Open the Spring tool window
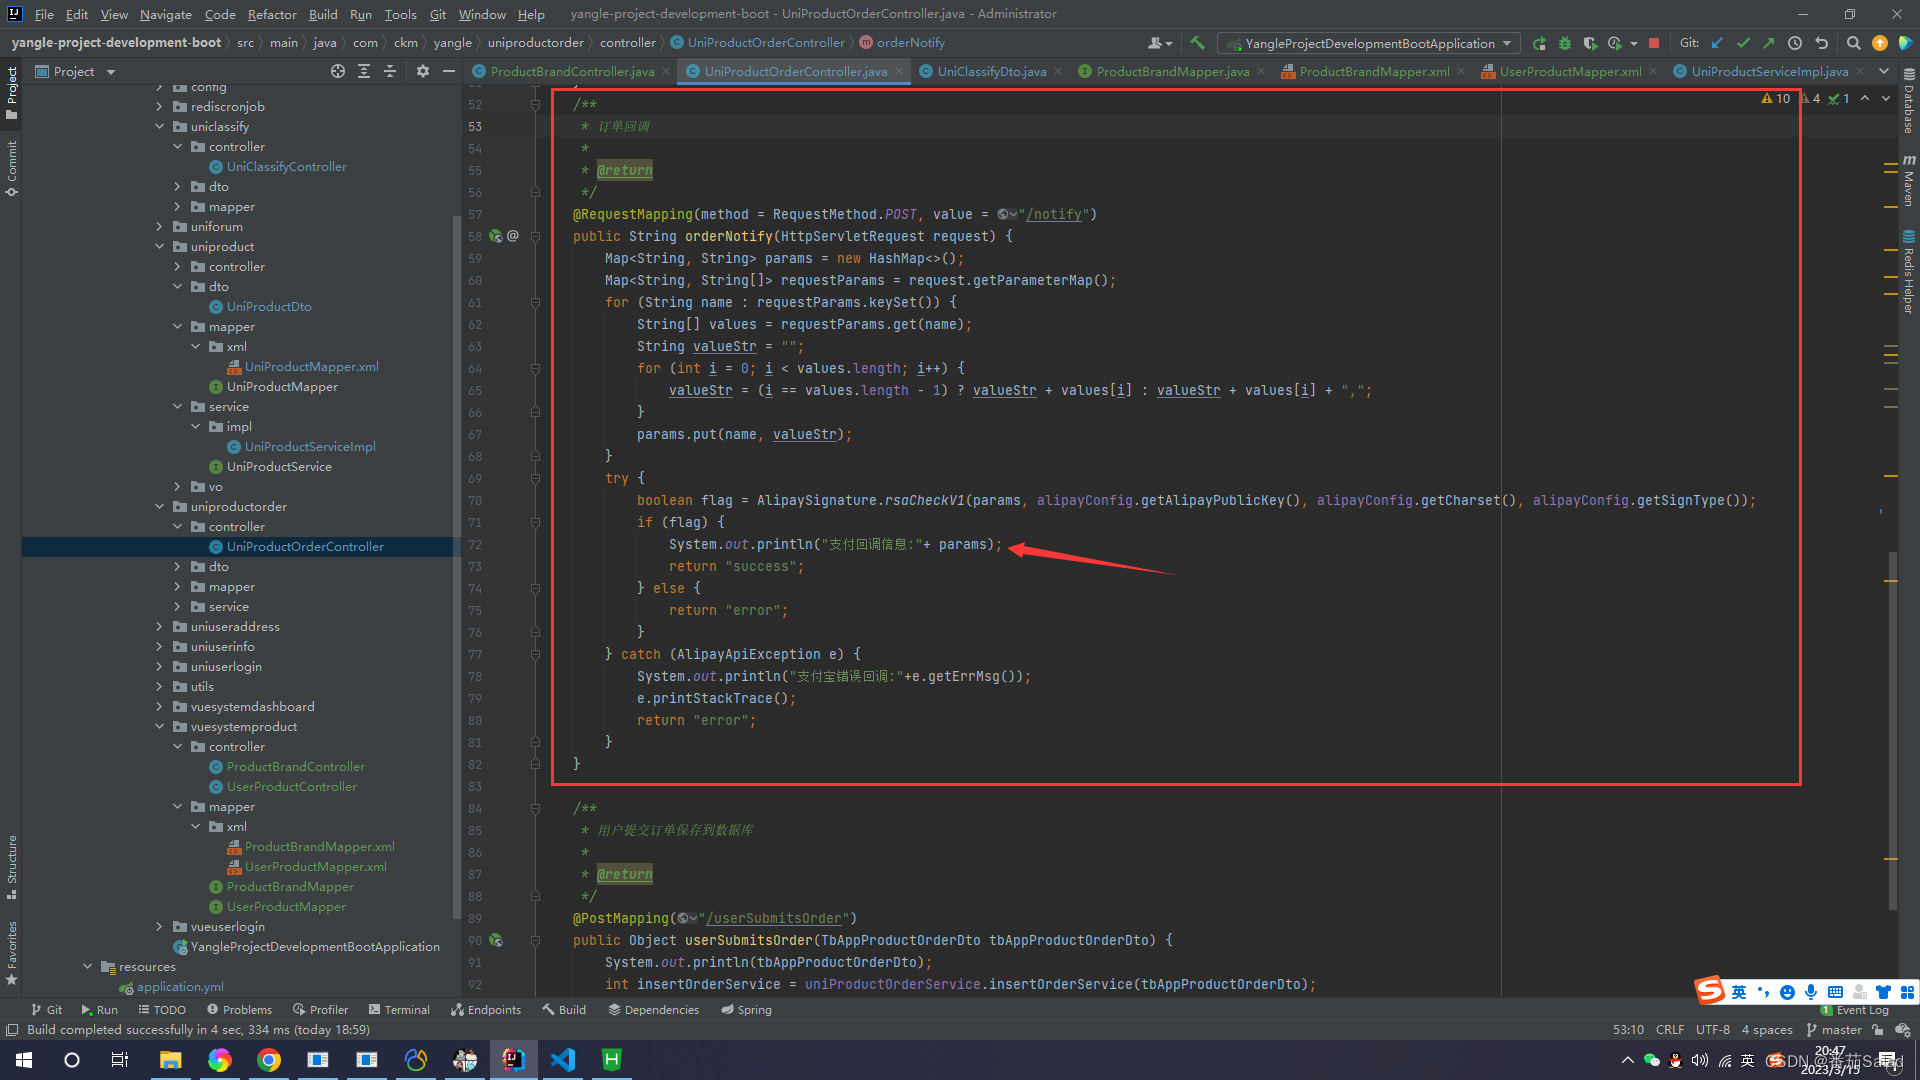 [x=746, y=1010]
